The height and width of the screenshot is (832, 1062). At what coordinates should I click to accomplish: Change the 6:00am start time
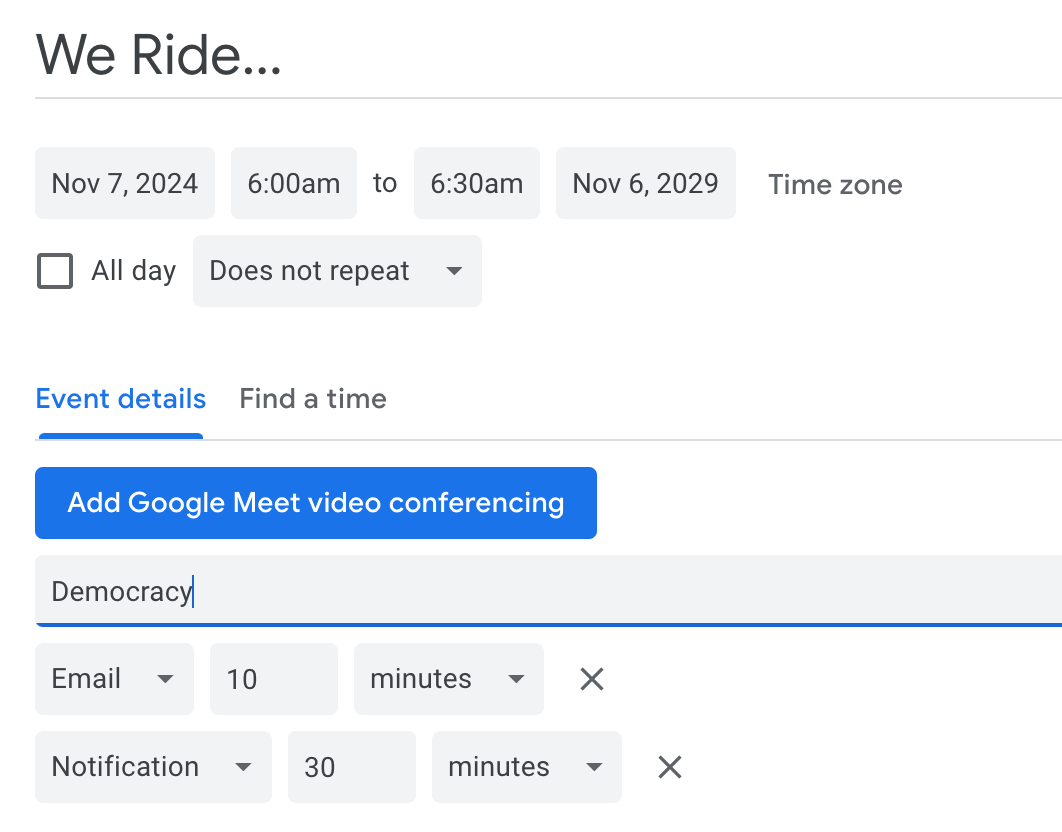(x=294, y=184)
